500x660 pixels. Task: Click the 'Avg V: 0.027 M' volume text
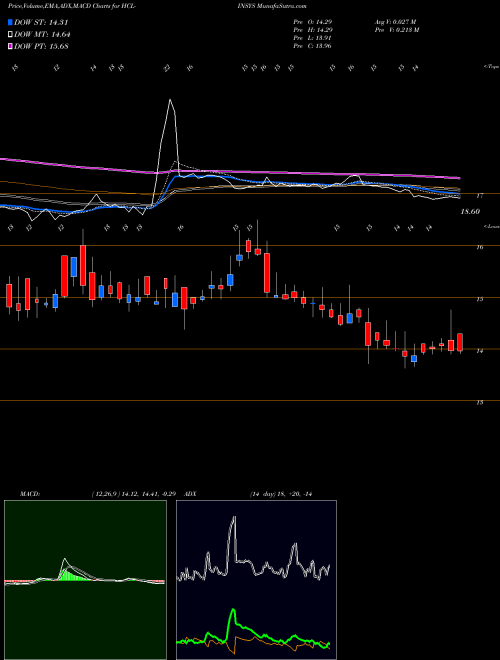pos(395,22)
